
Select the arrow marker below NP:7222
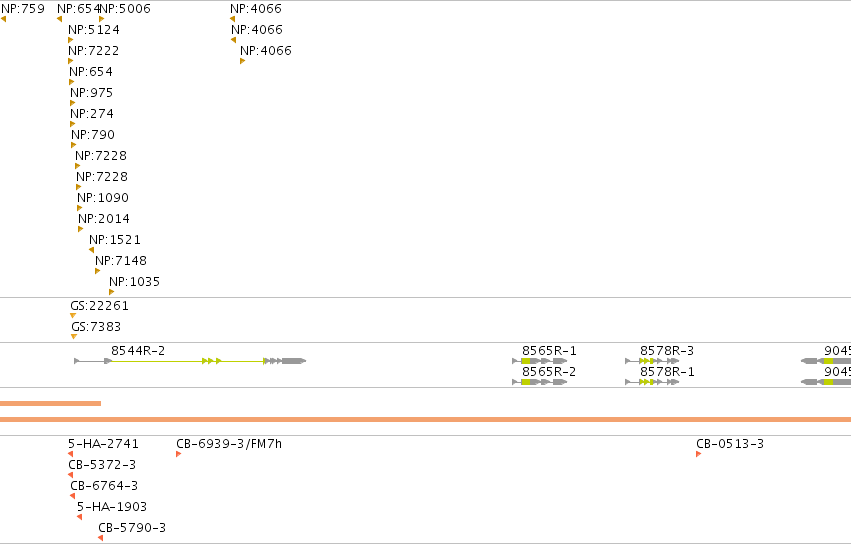(x=71, y=61)
